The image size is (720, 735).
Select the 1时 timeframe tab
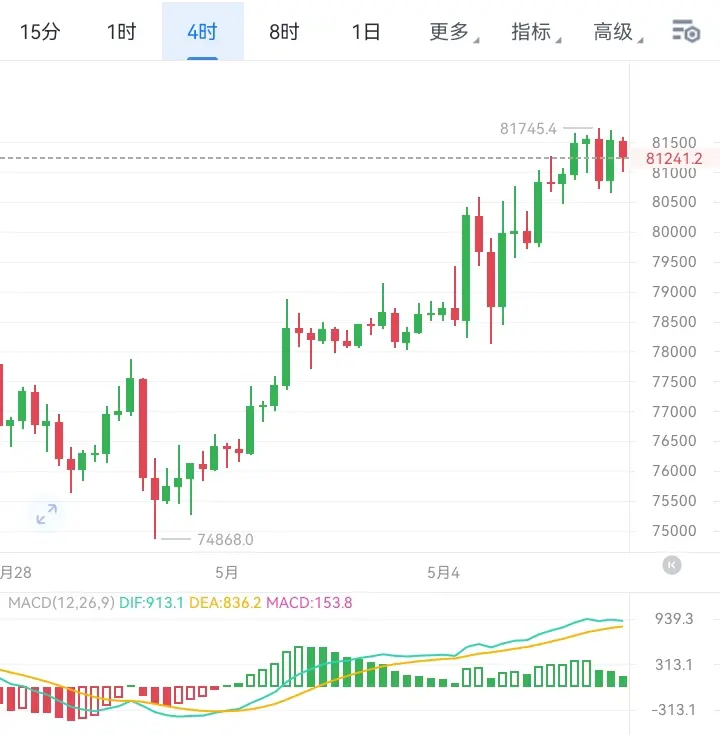(121, 31)
